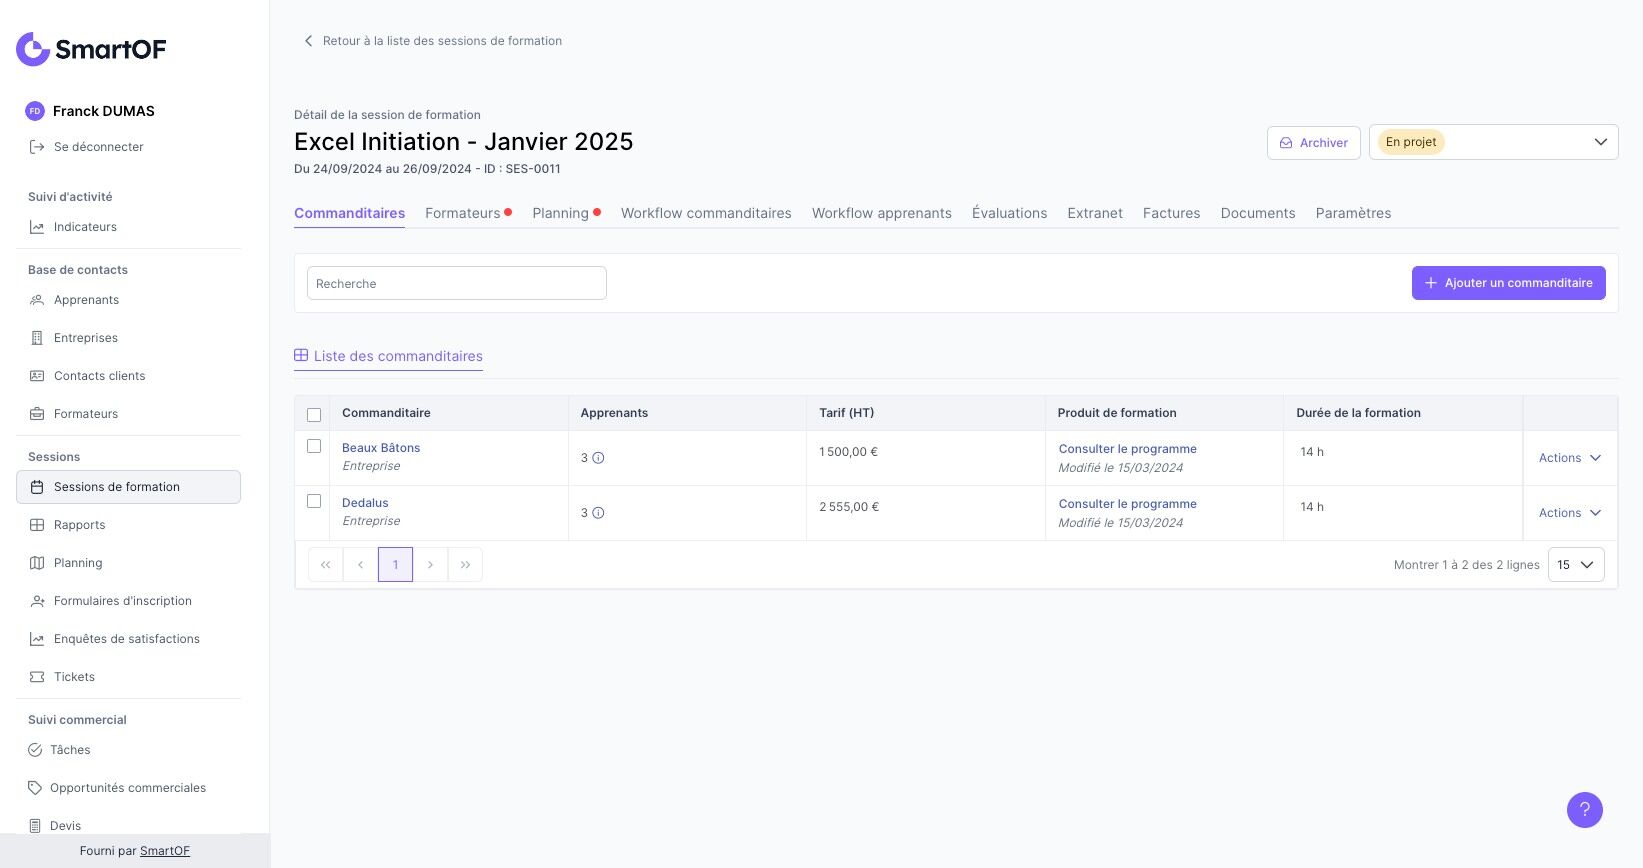Focus the Recherche search field
Screen dimensions: 1643x868
(456, 283)
